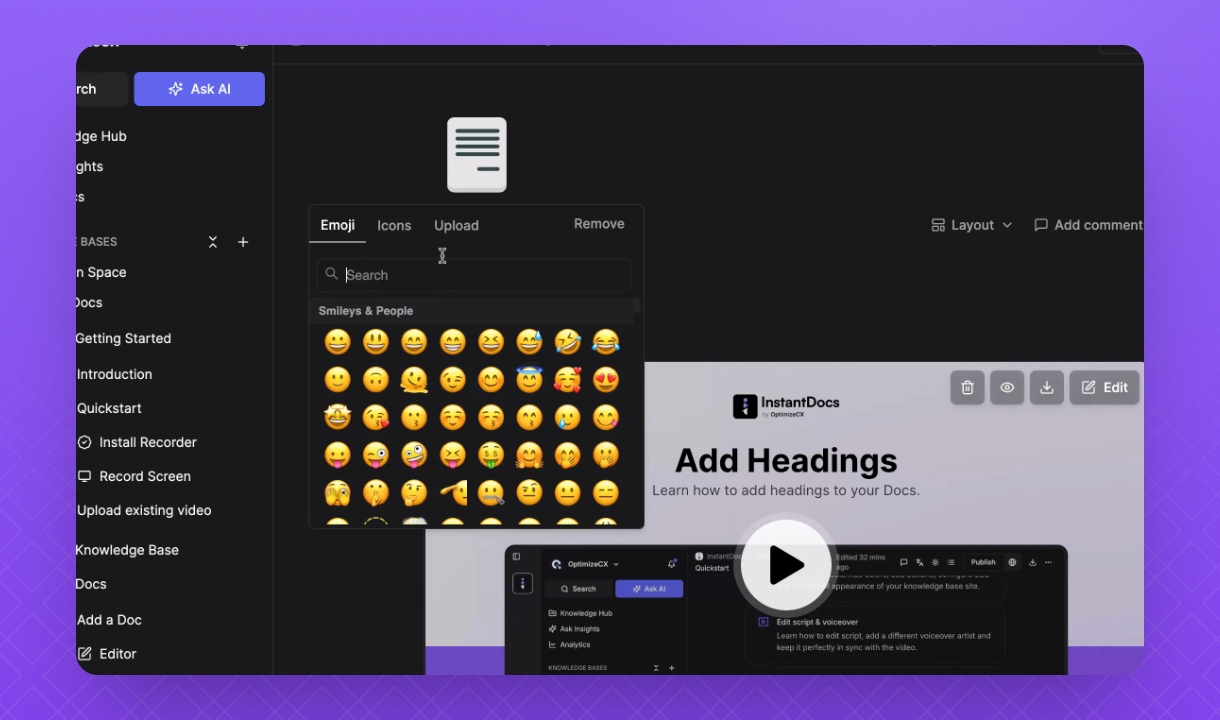Click the 'Smileys & People' category header
1220x720 pixels.
pyautogui.click(x=366, y=311)
